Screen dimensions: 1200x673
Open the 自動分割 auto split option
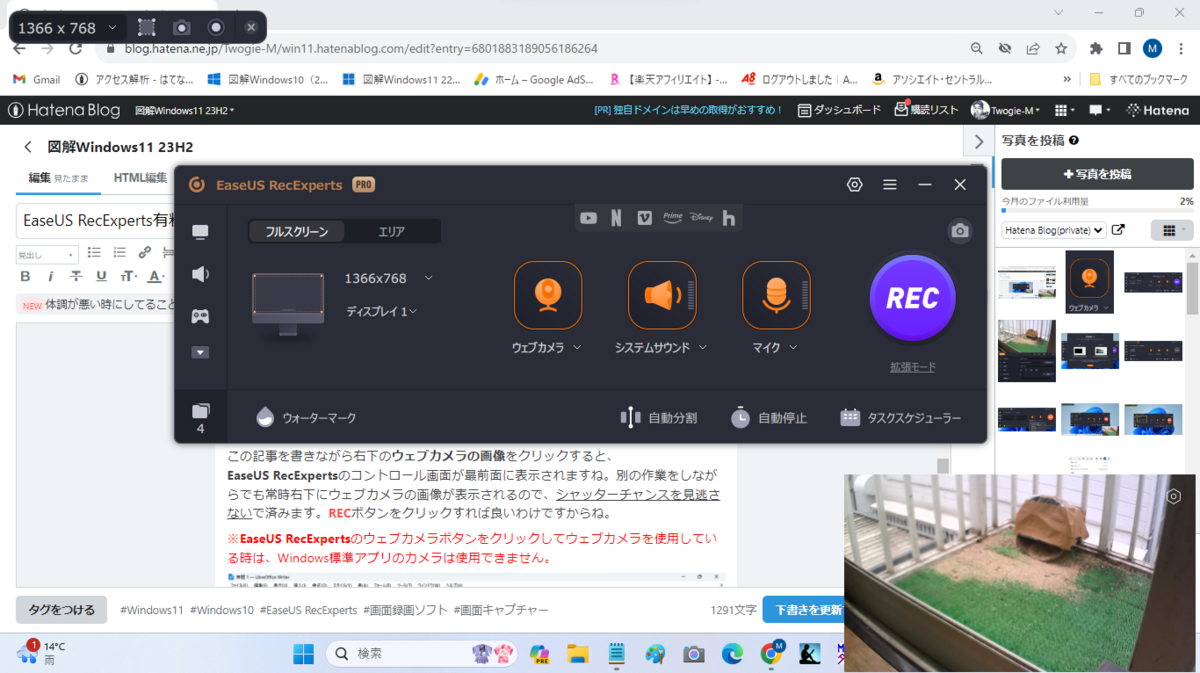tap(659, 418)
